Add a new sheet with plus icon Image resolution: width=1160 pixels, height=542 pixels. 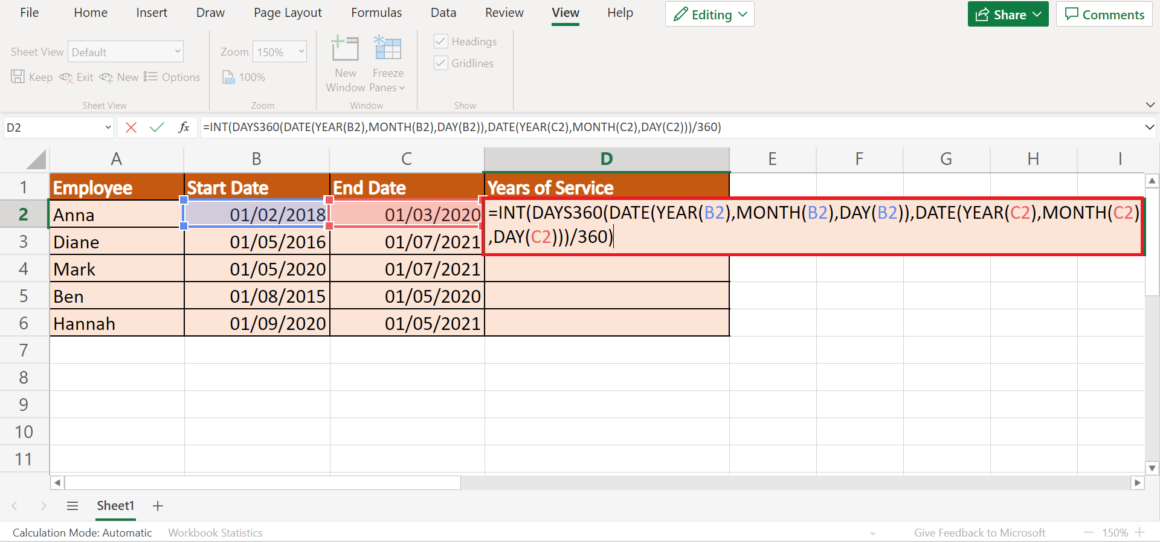click(x=157, y=506)
